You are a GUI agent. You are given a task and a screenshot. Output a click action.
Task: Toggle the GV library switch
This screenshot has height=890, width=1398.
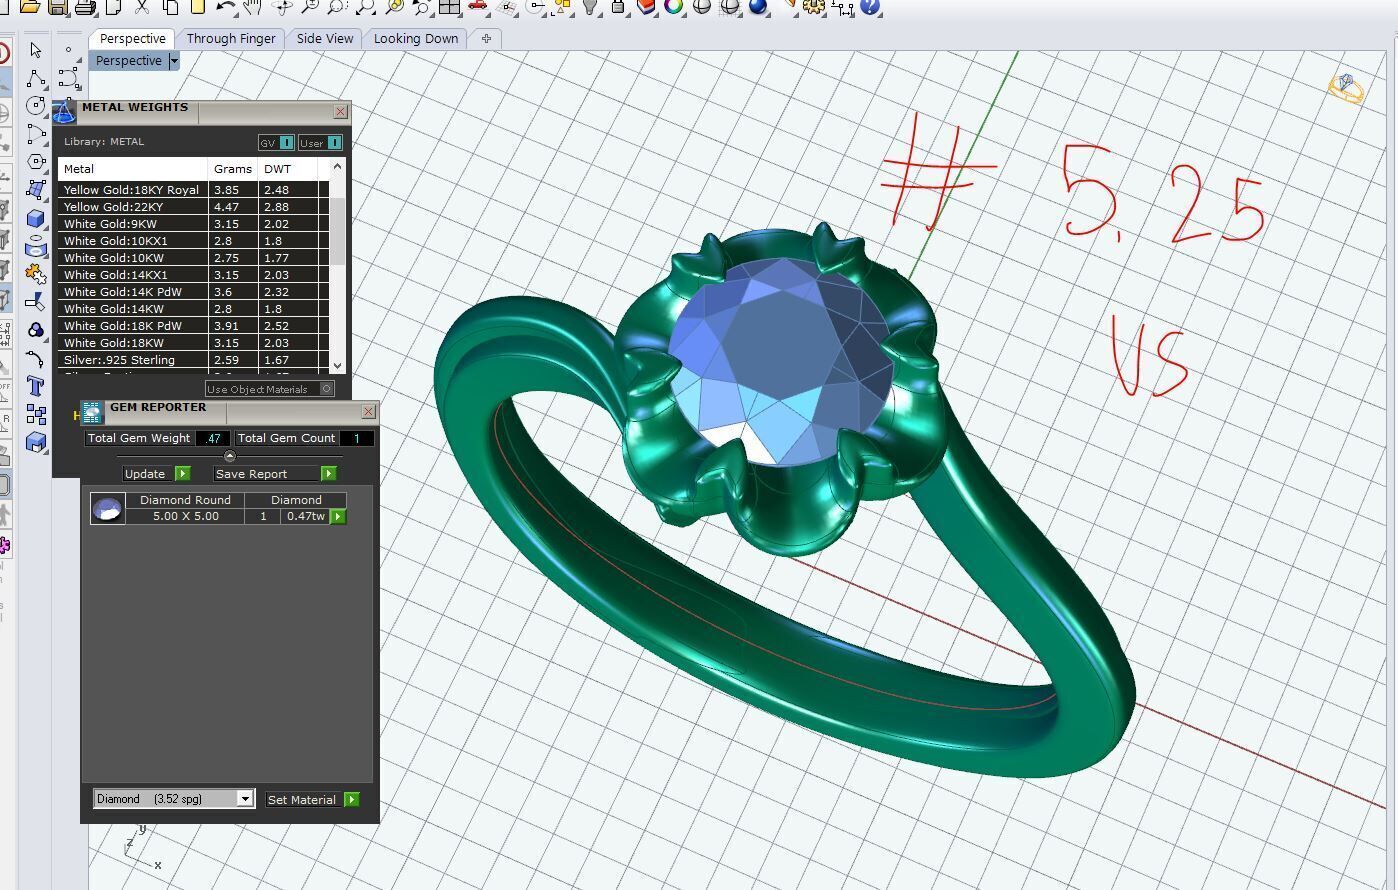point(277,143)
